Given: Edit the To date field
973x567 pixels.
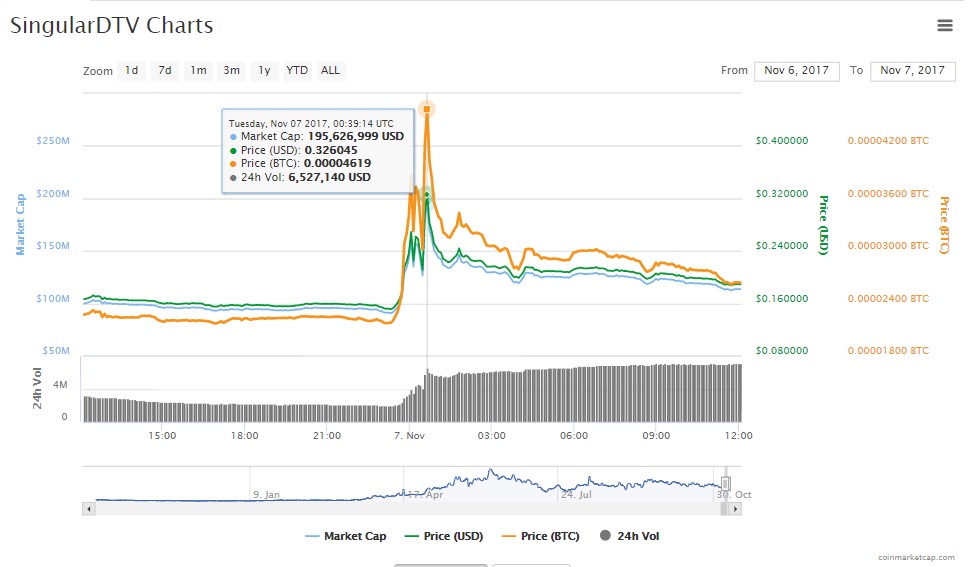Looking at the screenshot, I should [x=913, y=71].
